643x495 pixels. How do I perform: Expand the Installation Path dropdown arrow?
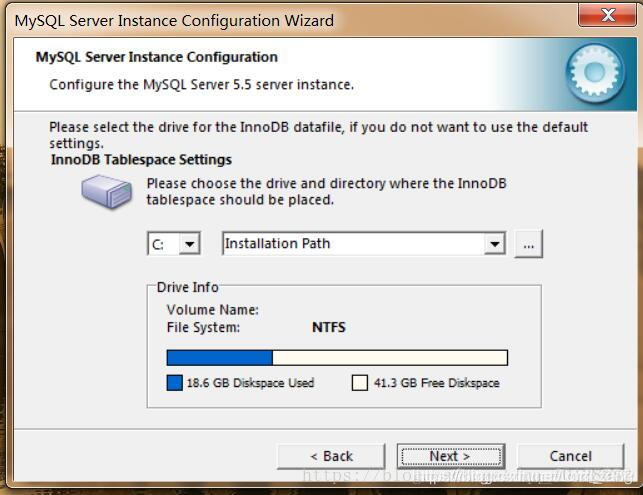point(495,244)
